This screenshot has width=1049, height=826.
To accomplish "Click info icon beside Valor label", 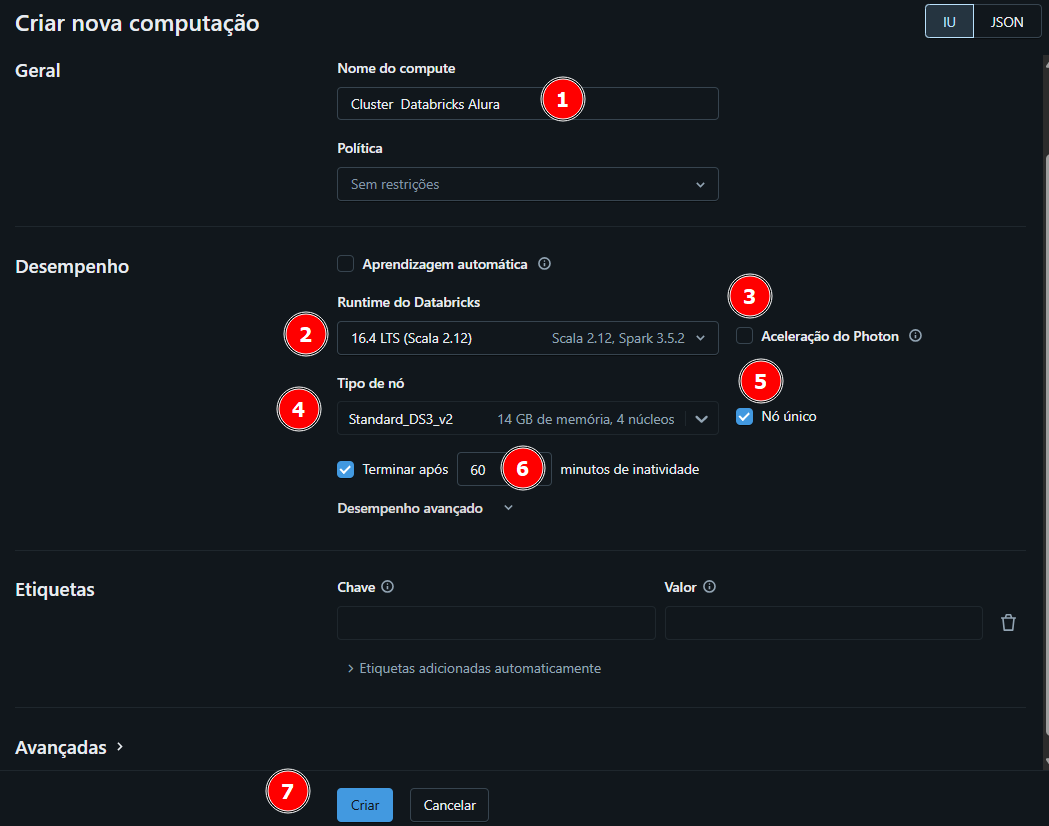I will pyautogui.click(x=710, y=587).
